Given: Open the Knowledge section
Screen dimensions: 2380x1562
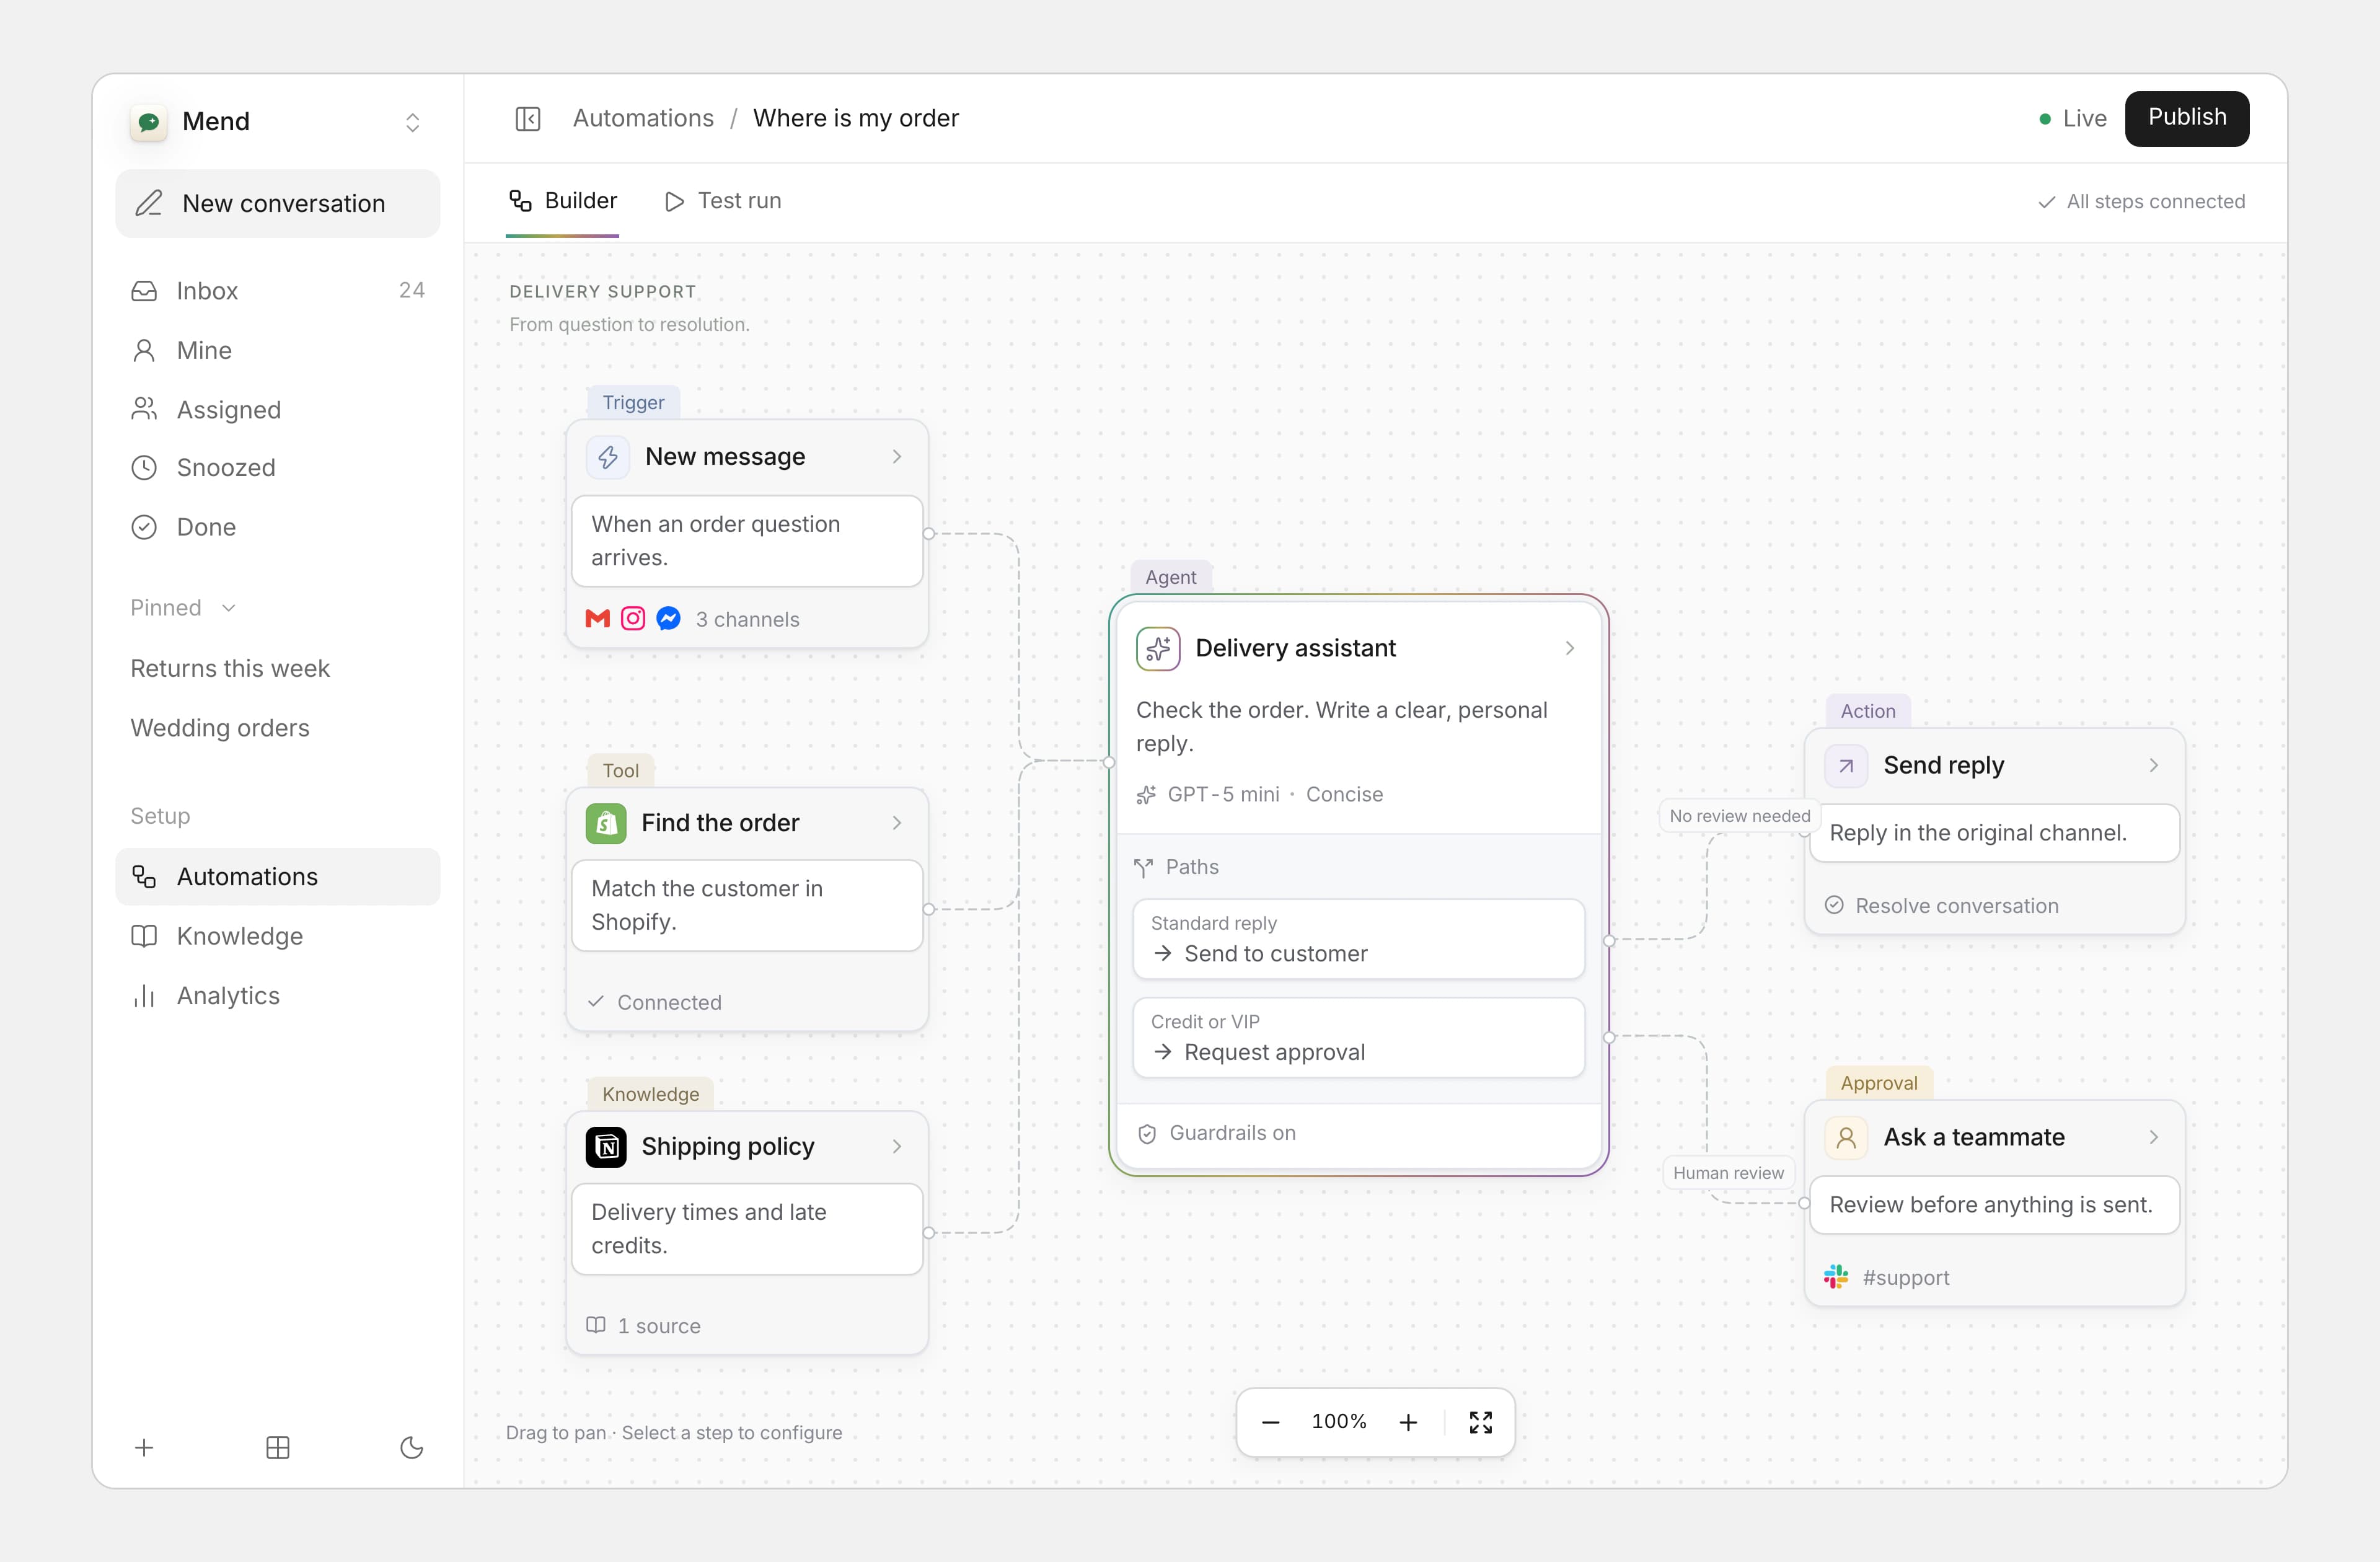Looking at the screenshot, I should (x=277, y=936).
